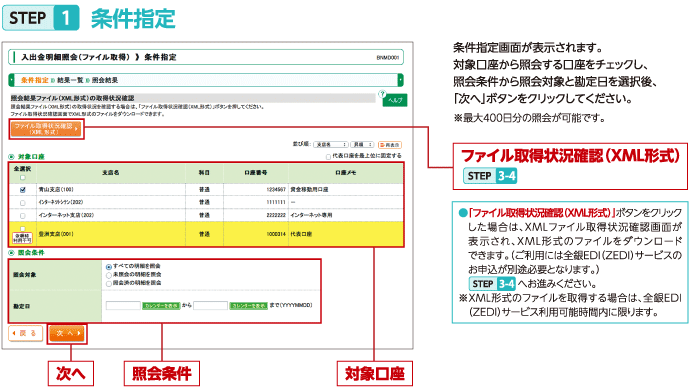690x391 pixels.
Task: Check the 全選択 select-all checkbox
Action: (22, 178)
